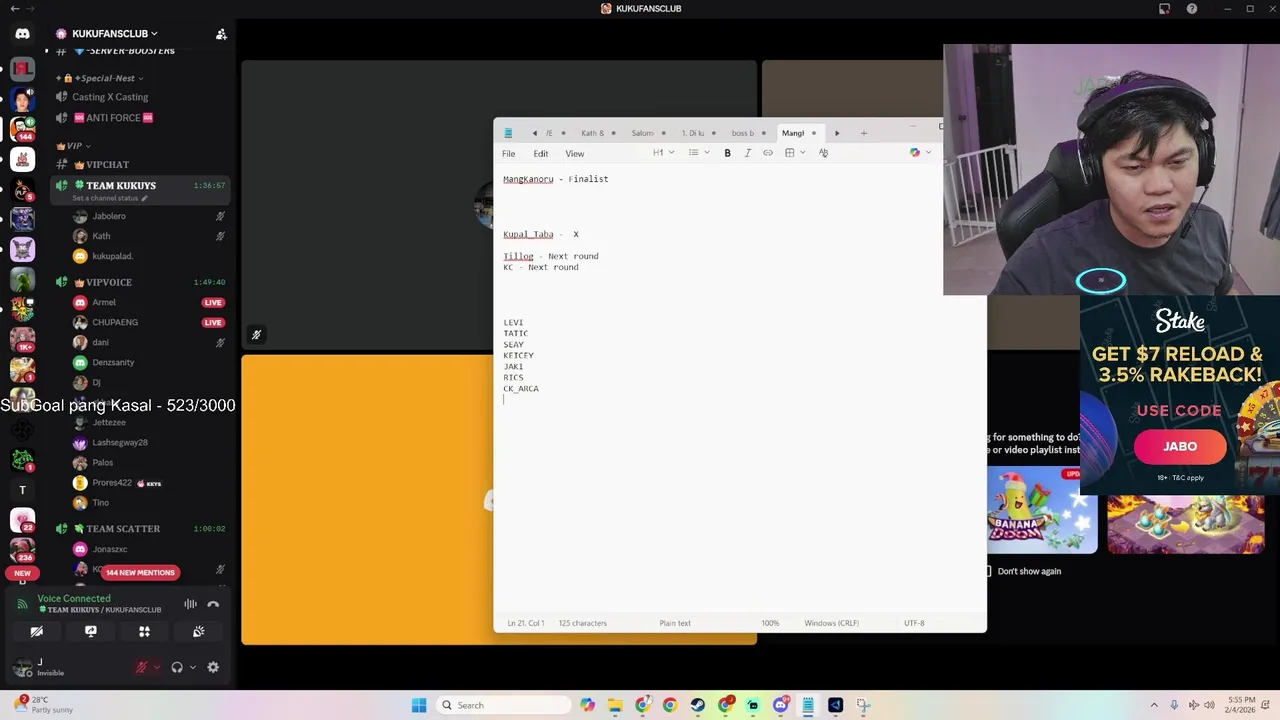Click the Voice Connected status text
This screenshot has width=1280, height=720.
74,598
